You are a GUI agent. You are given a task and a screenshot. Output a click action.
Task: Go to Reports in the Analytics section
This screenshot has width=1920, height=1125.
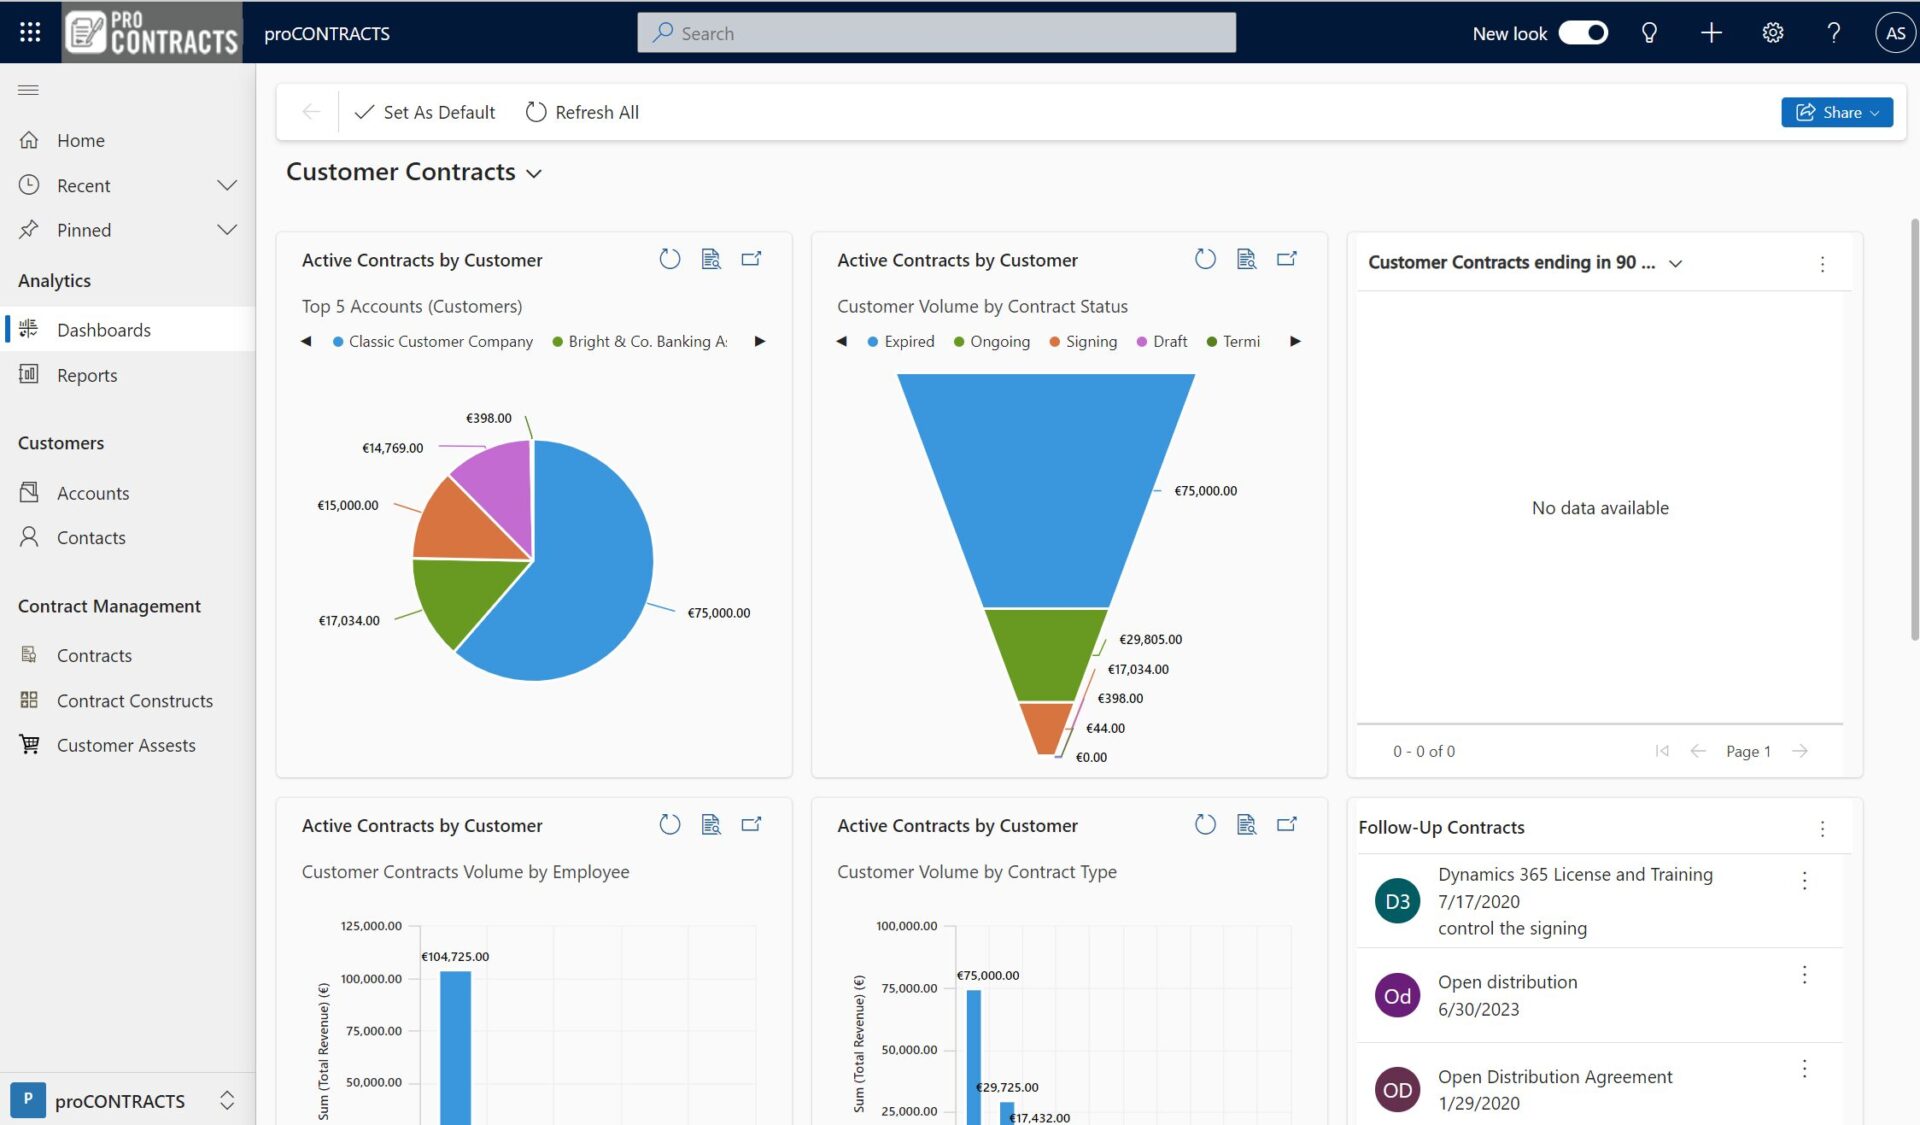tap(88, 375)
